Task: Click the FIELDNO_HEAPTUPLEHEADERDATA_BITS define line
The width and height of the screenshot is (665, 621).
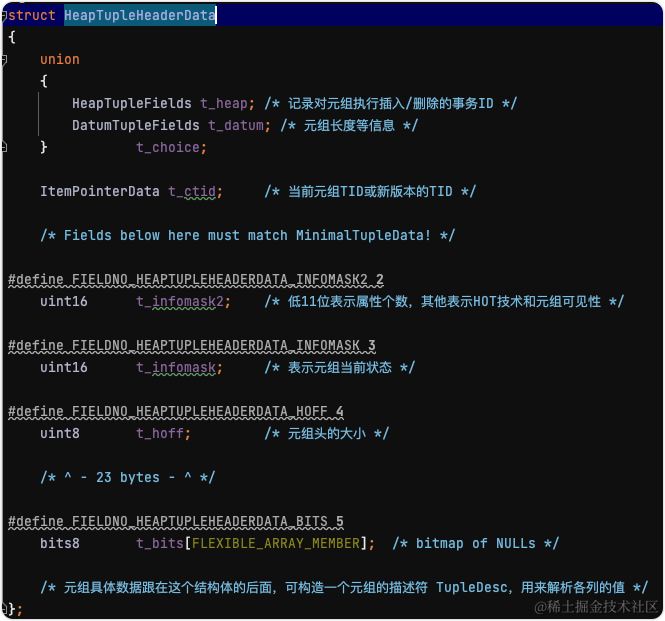Action: [x=176, y=522]
